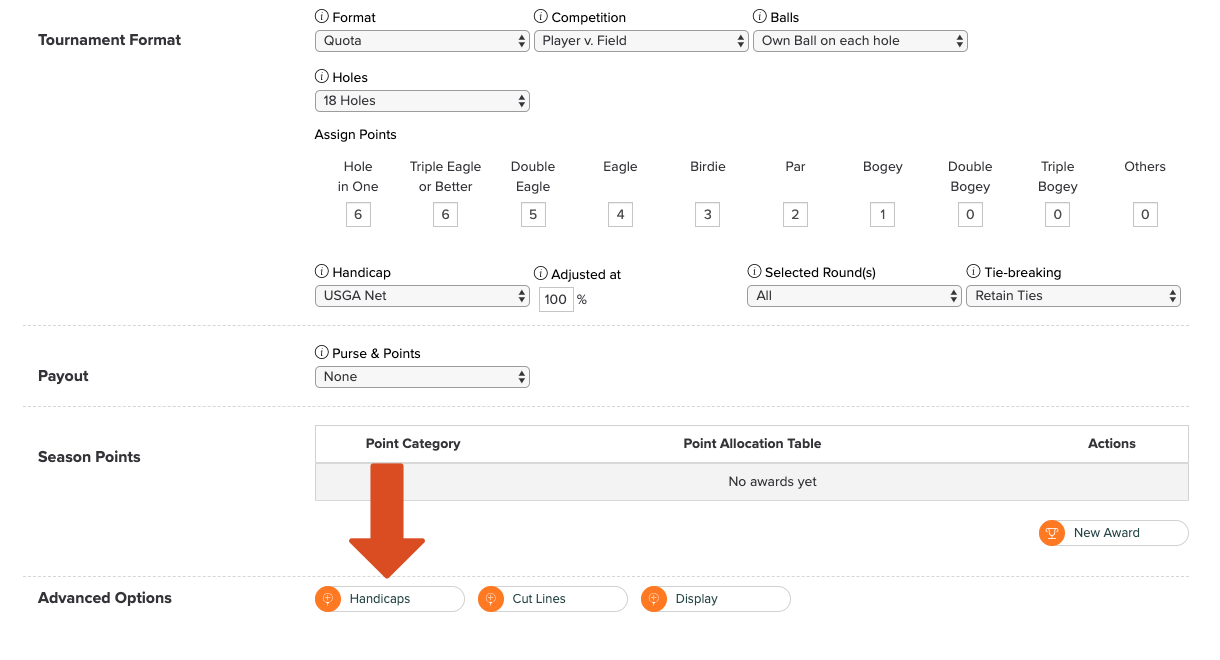Open the Holes dropdown showing 18 Holes
The image size is (1220, 660).
[421, 101]
